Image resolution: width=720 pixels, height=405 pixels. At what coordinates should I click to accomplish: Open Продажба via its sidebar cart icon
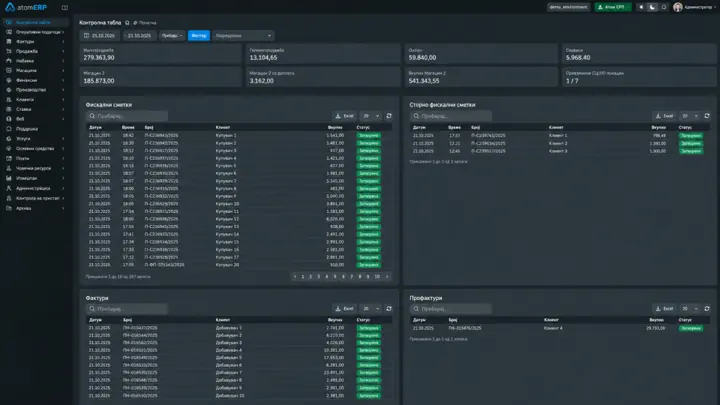click(x=9, y=51)
